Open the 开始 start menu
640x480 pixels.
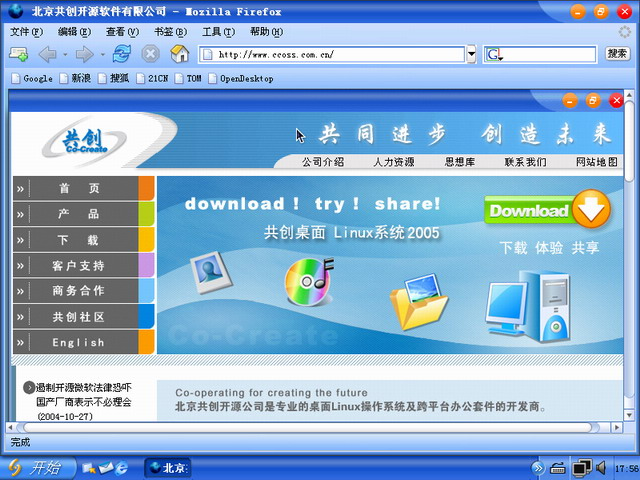[38, 467]
